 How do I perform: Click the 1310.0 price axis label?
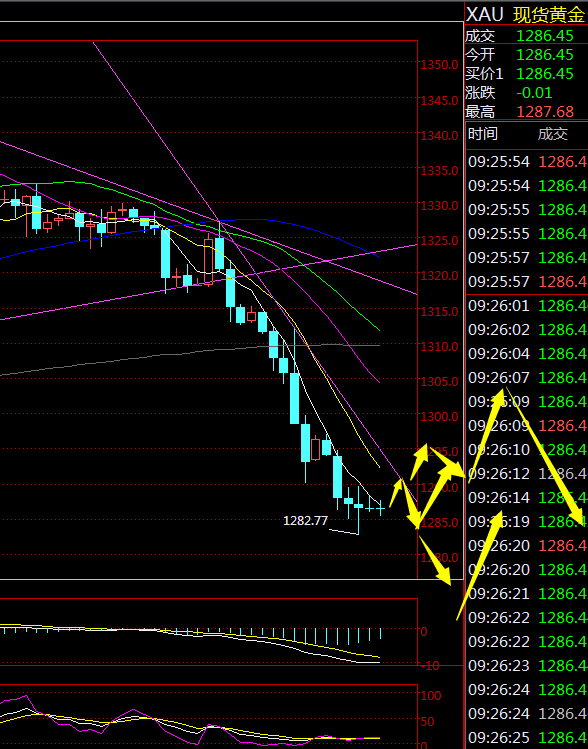click(x=439, y=346)
